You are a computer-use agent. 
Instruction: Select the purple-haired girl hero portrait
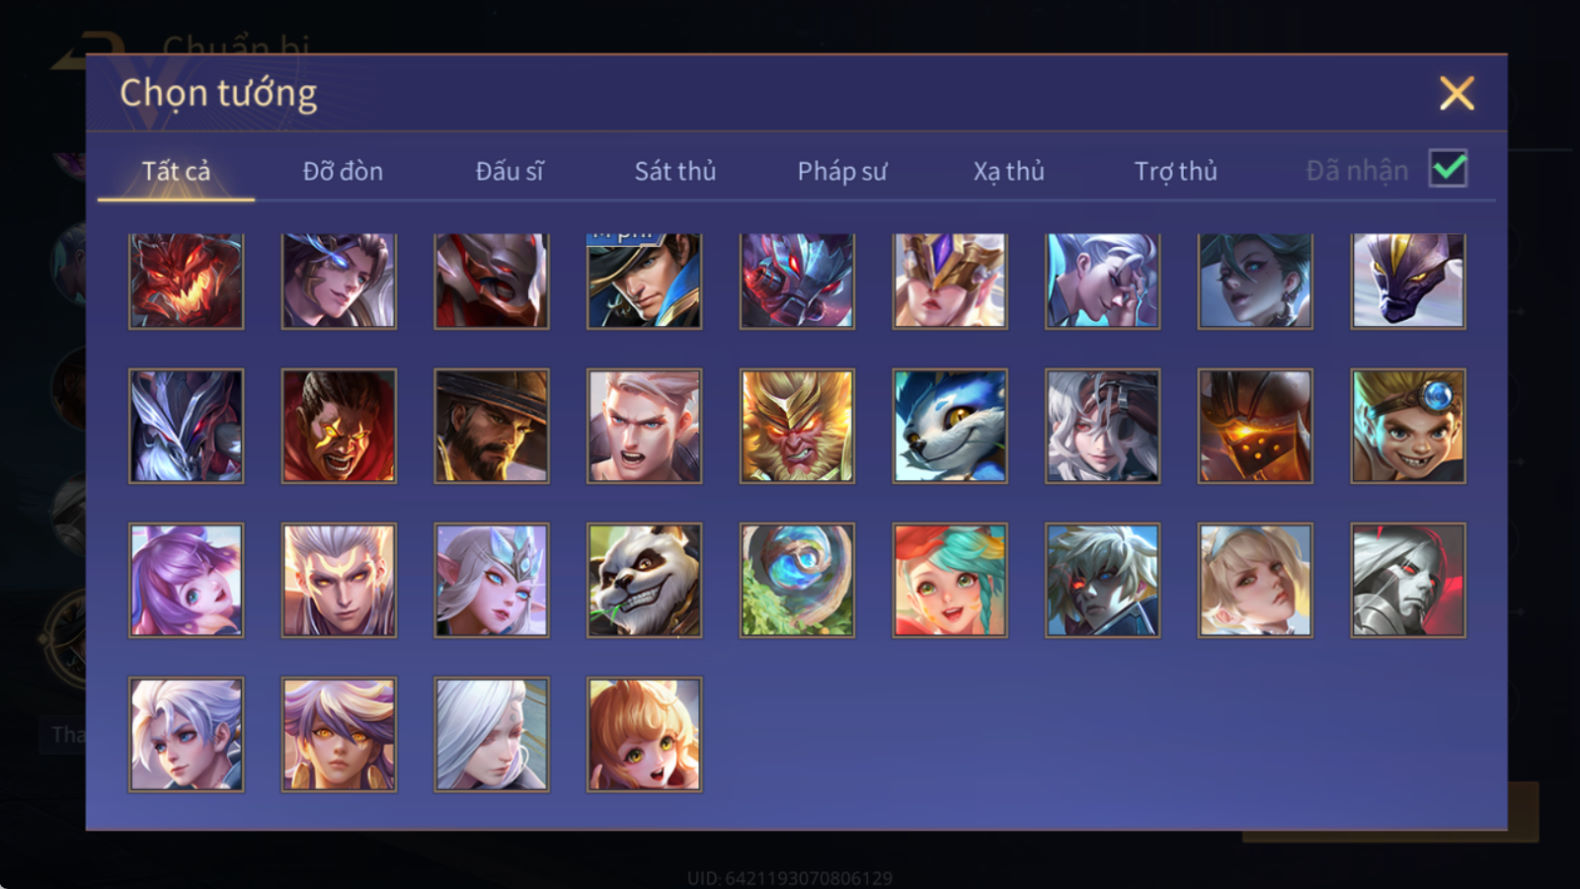pos(186,580)
